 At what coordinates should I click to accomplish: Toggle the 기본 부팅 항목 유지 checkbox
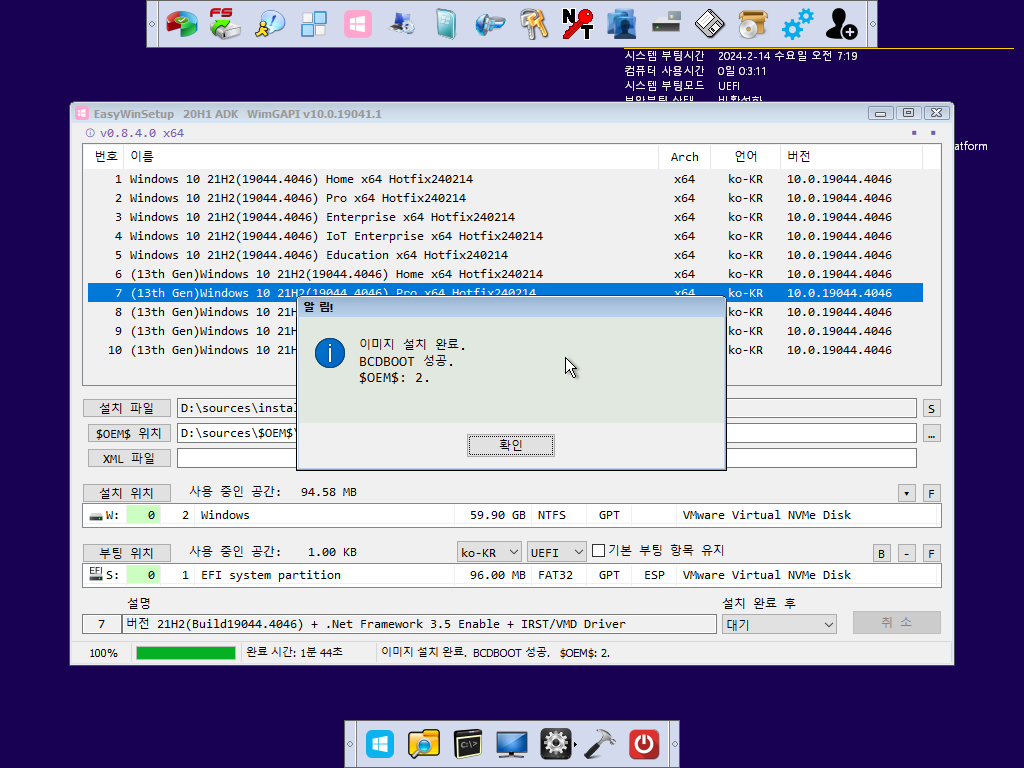[598, 551]
